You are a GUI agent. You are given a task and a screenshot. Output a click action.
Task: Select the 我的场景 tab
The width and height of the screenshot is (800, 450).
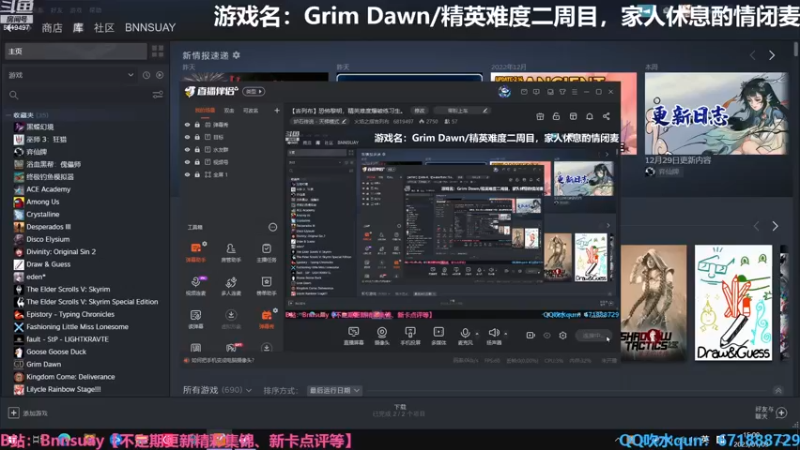click(205, 110)
